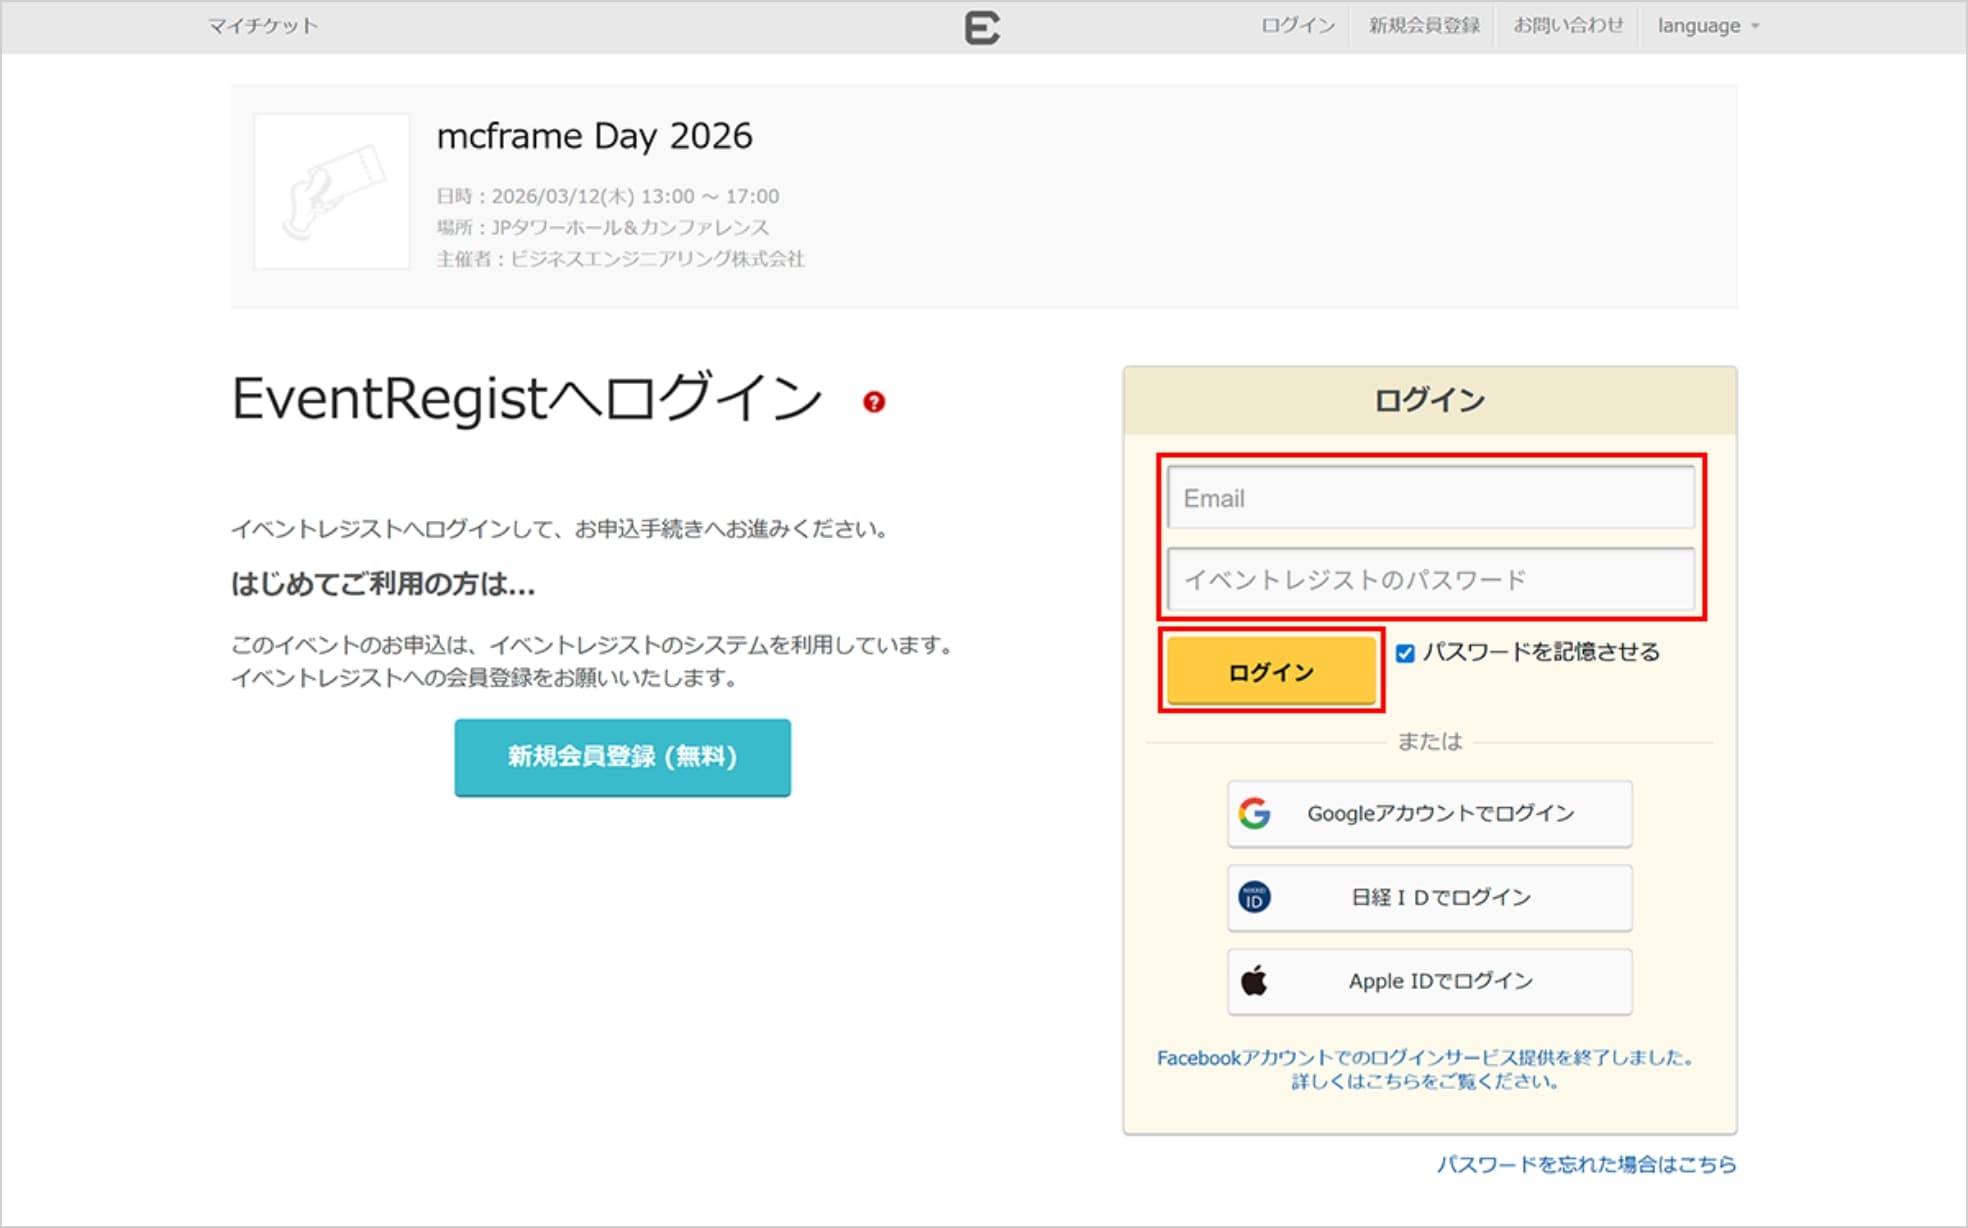Open マイチケット in the top bar
Screen dimensions: 1968x1228
pos(262,26)
